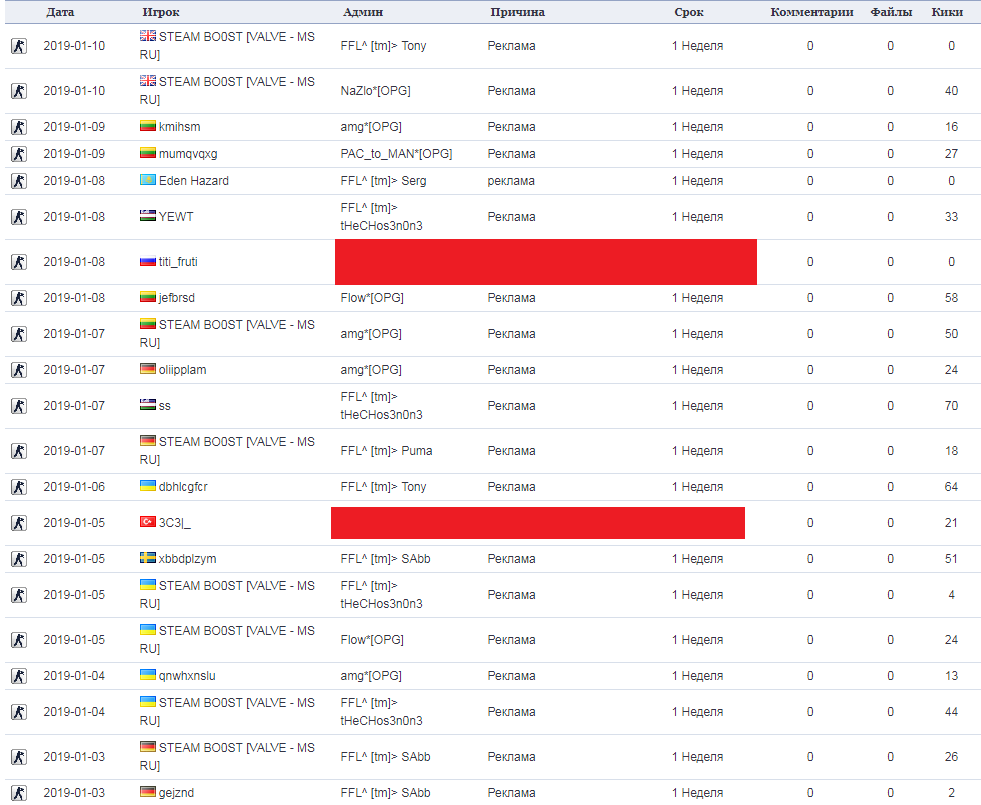Click the Kazakhstan flag beside Eden Hazard

pos(148,180)
